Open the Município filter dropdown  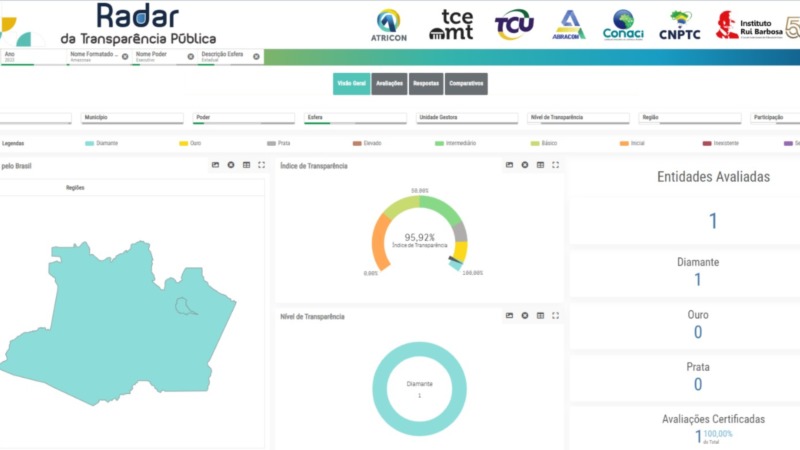tap(132, 118)
